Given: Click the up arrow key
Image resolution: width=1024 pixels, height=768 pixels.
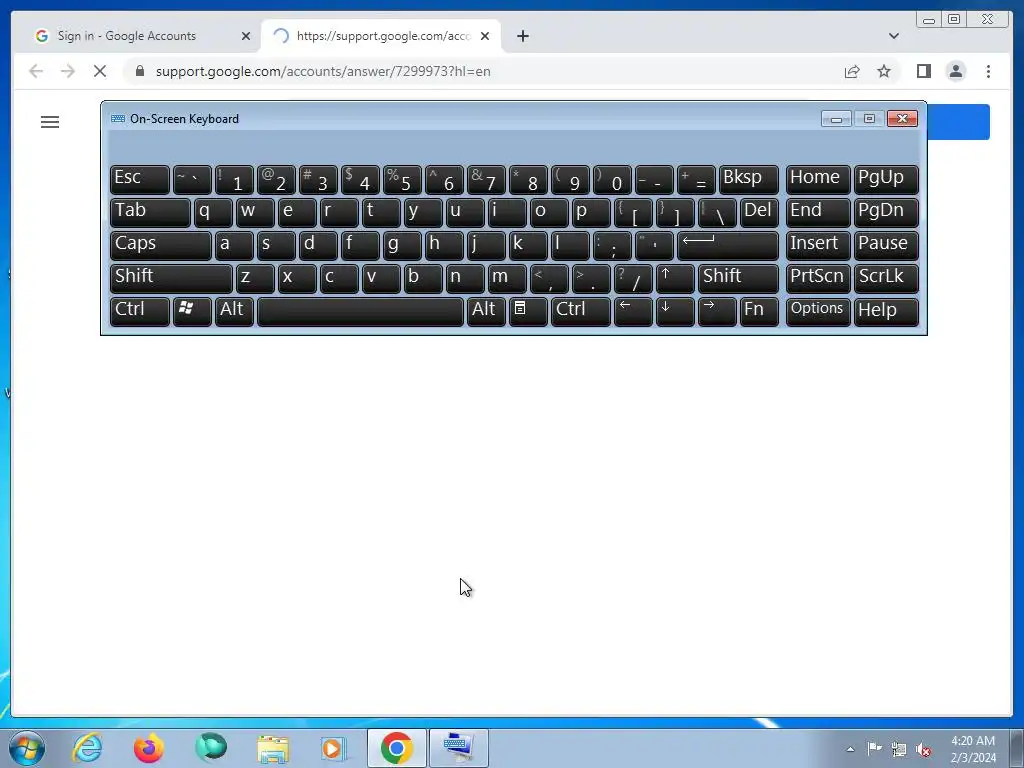Looking at the screenshot, I should (675, 278).
